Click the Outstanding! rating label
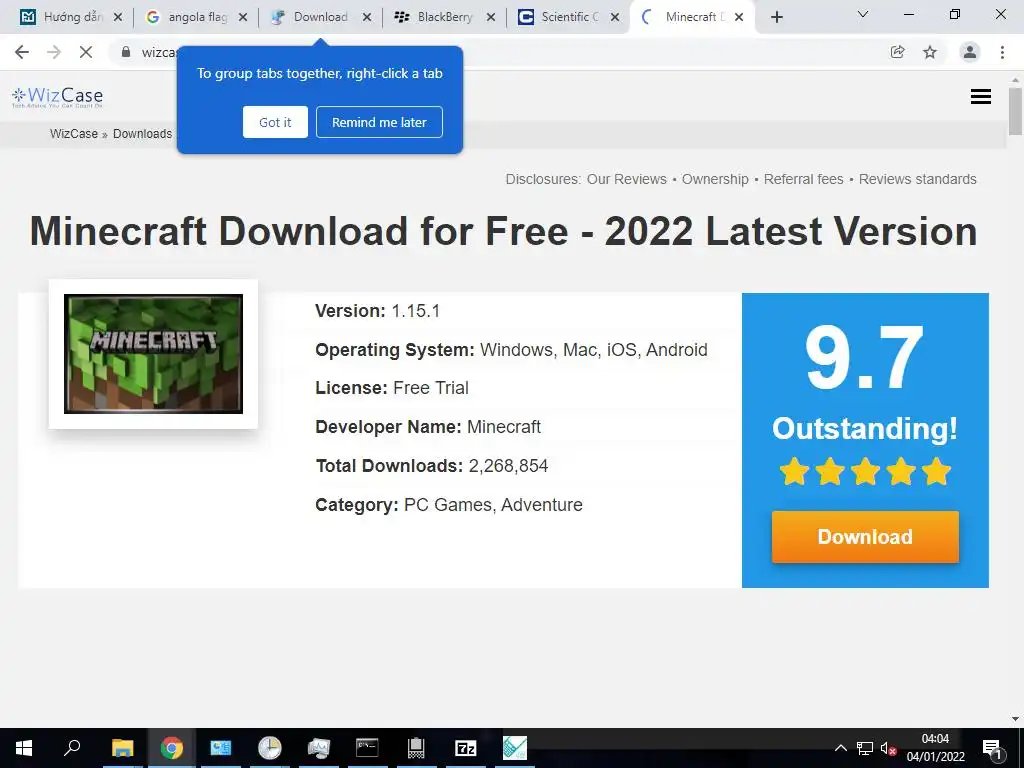Viewport: 1024px width, 768px height. [x=865, y=429]
